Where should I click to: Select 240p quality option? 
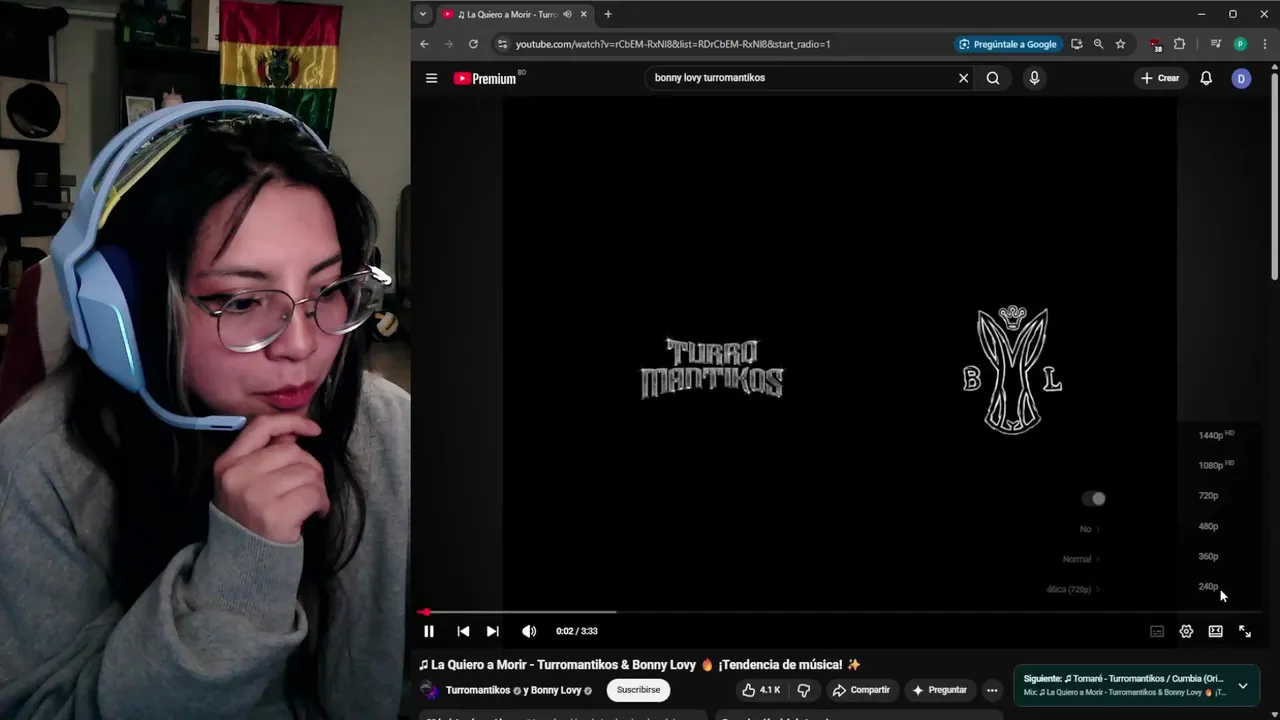[x=1209, y=586]
